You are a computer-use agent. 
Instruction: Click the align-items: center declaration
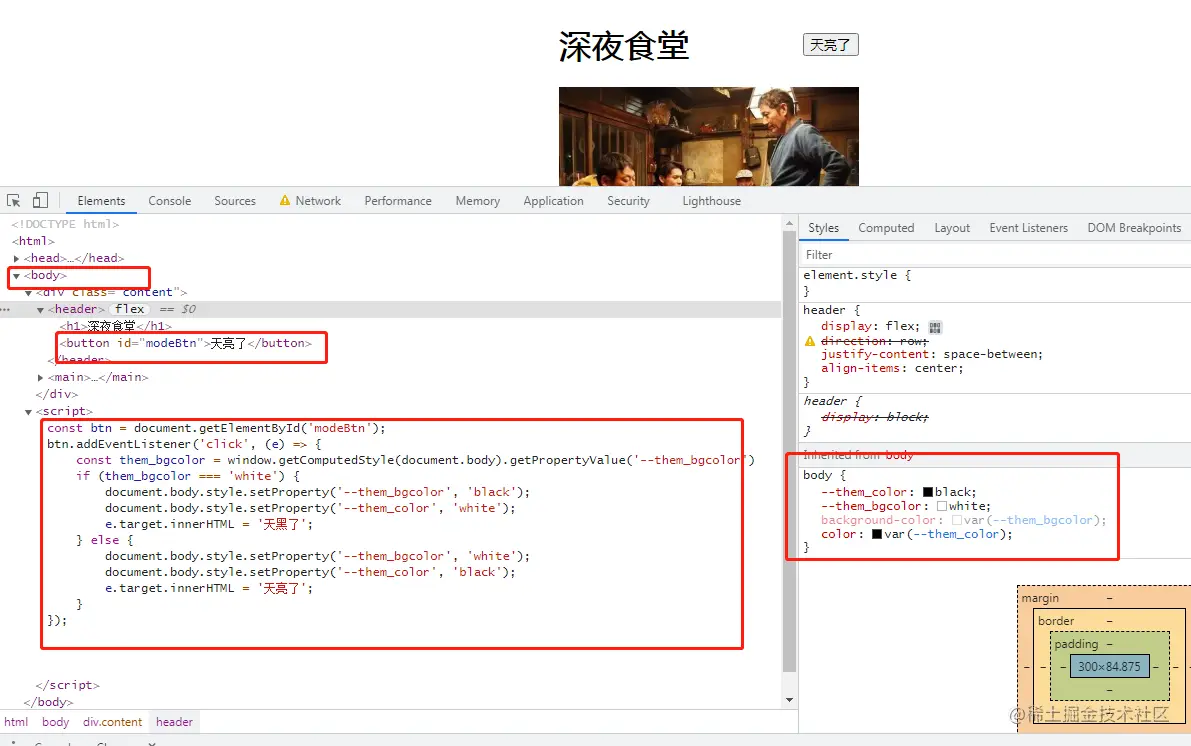coord(892,368)
